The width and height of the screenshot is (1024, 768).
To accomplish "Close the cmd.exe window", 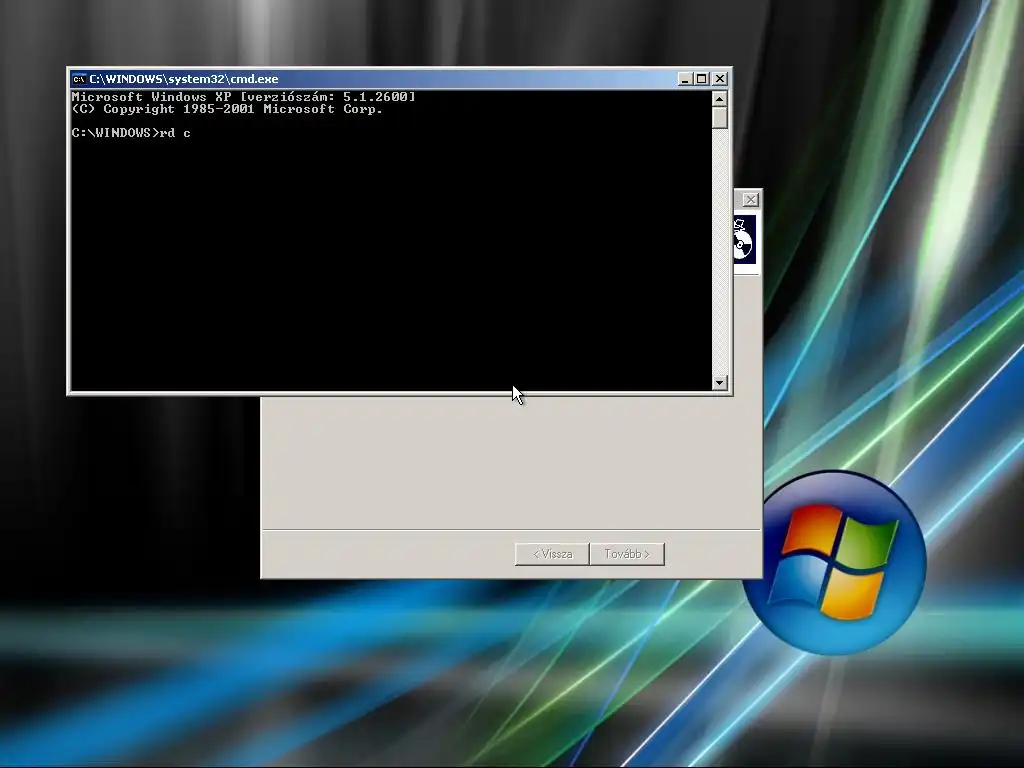I will click(720, 79).
